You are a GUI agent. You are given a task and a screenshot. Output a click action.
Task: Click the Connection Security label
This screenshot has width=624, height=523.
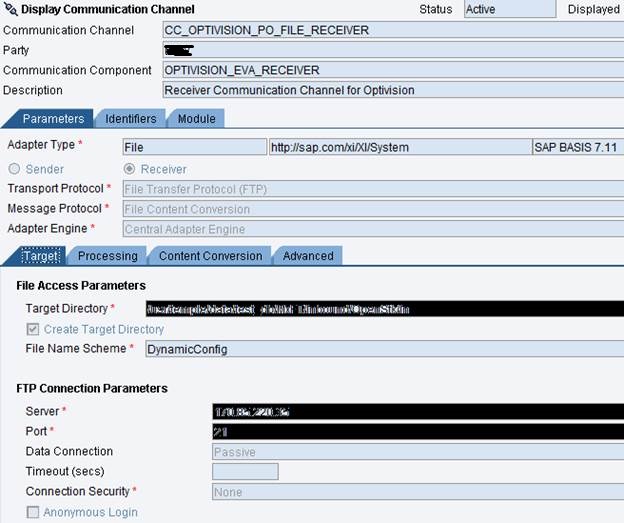click(x=78, y=491)
